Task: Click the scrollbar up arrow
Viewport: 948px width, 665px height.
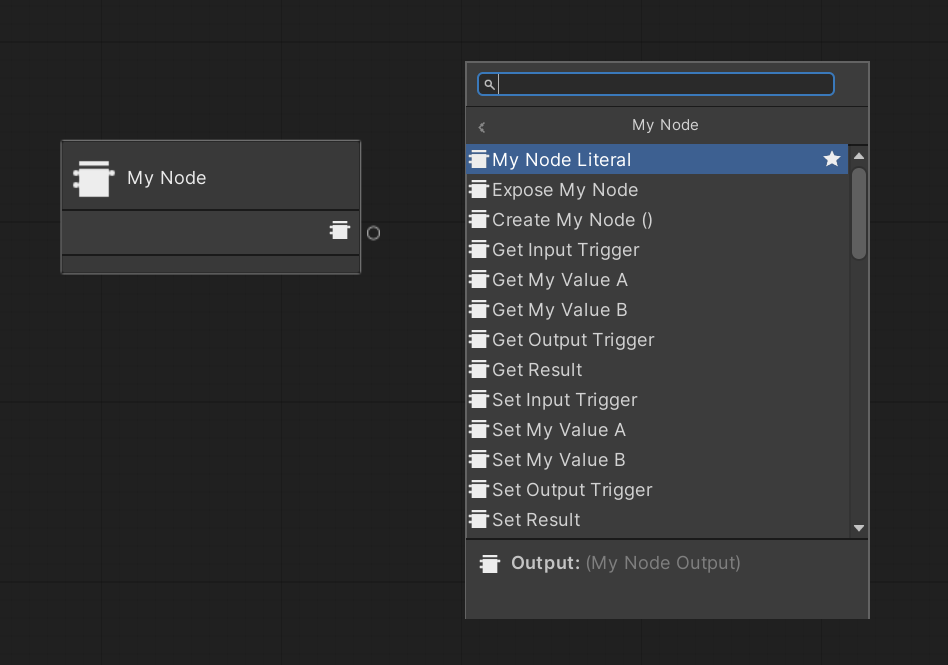Action: coord(858,156)
